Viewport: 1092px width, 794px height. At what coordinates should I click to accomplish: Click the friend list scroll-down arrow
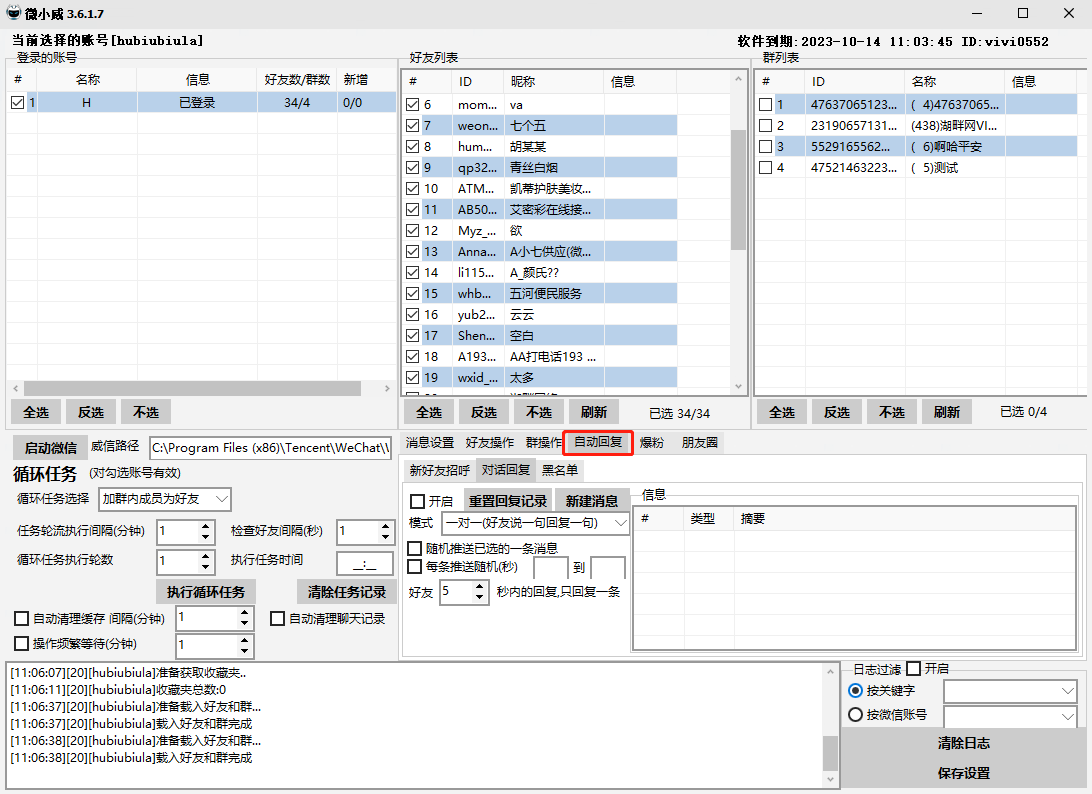[739, 386]
